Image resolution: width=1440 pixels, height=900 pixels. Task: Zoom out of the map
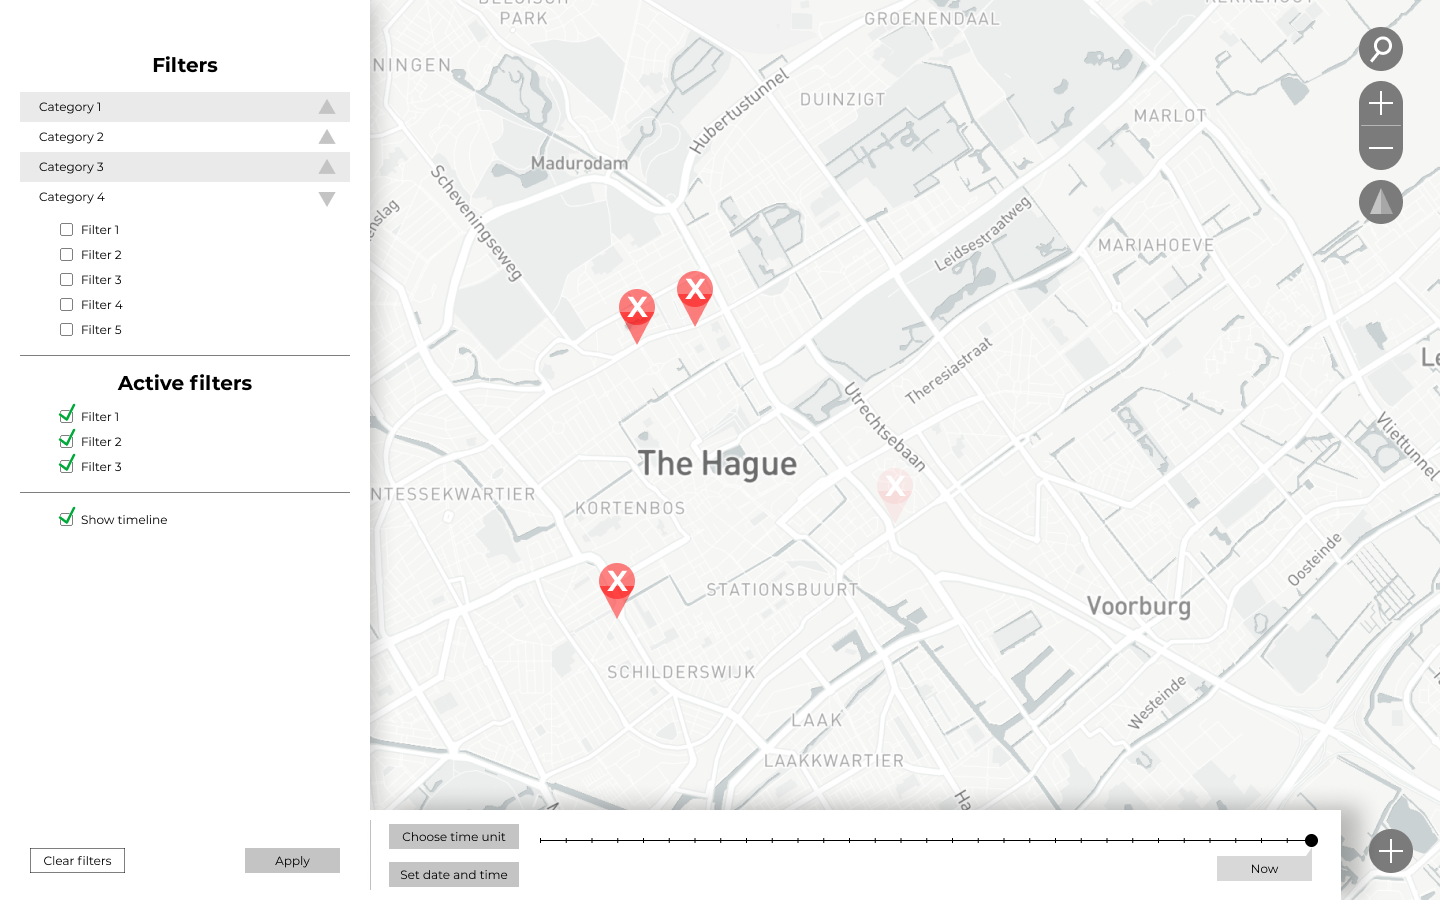click(x=1380, y=147)
